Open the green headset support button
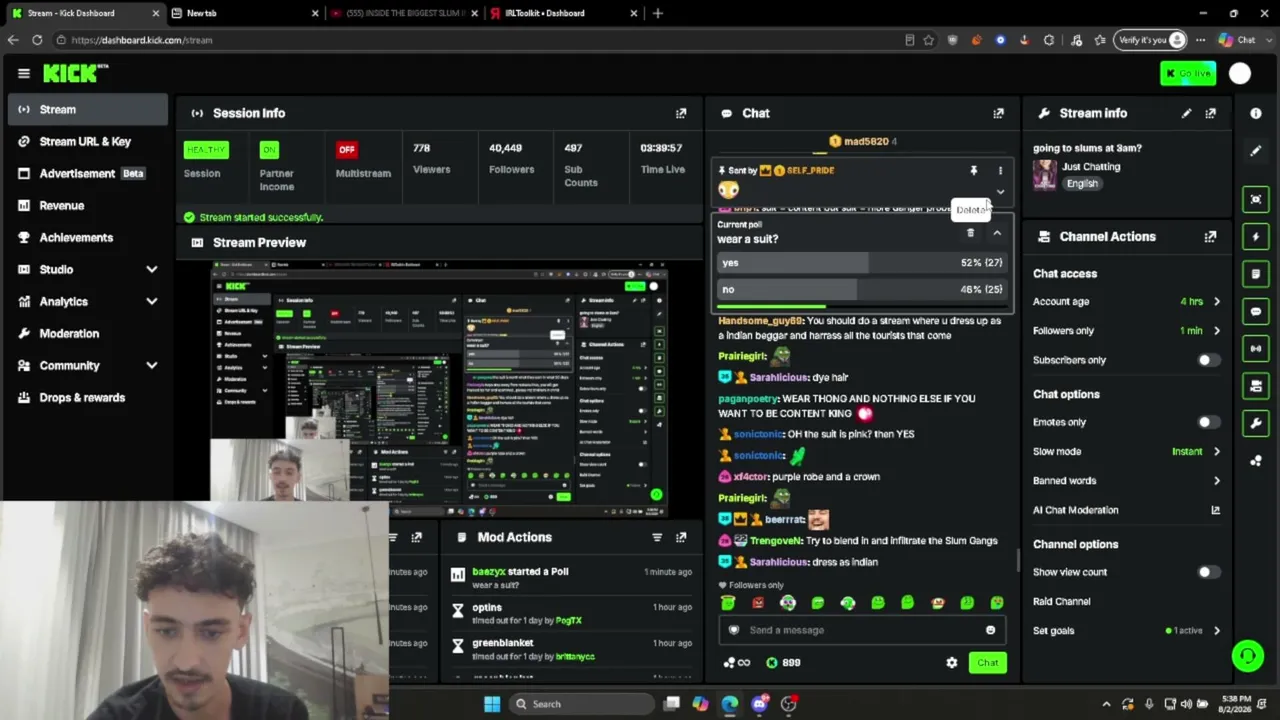Viewport: 1280px width, 720px height. (1247, 656)
